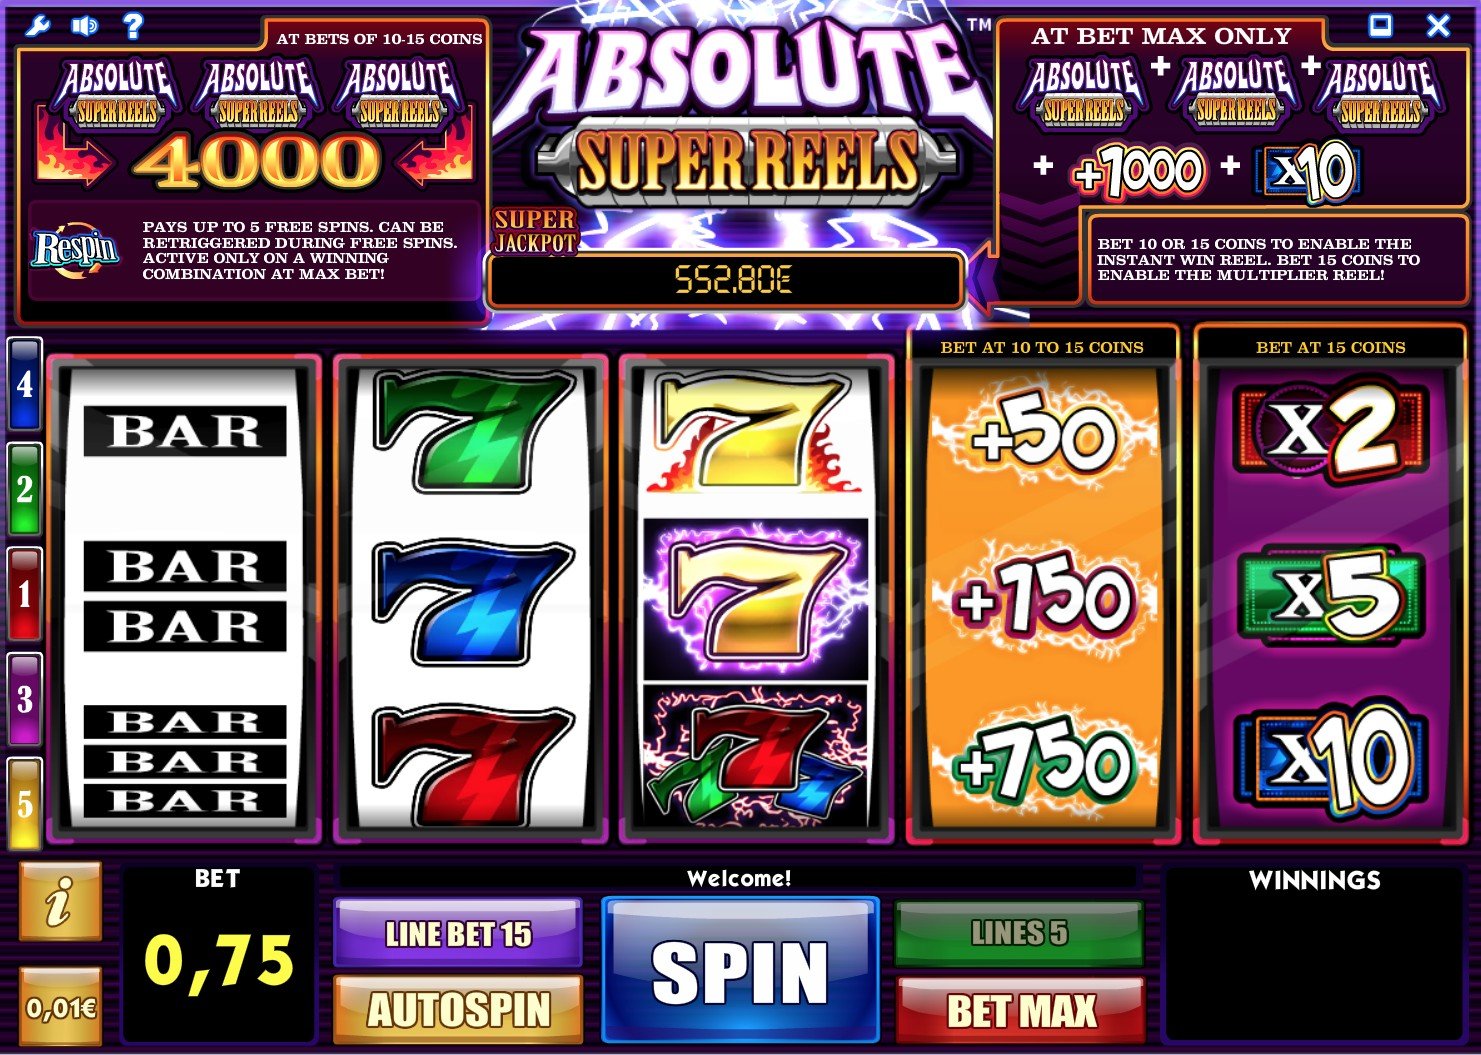The image size is (1481, 1055).
Task: Change LINES 5 selection
Action: tap(1020, 934)
